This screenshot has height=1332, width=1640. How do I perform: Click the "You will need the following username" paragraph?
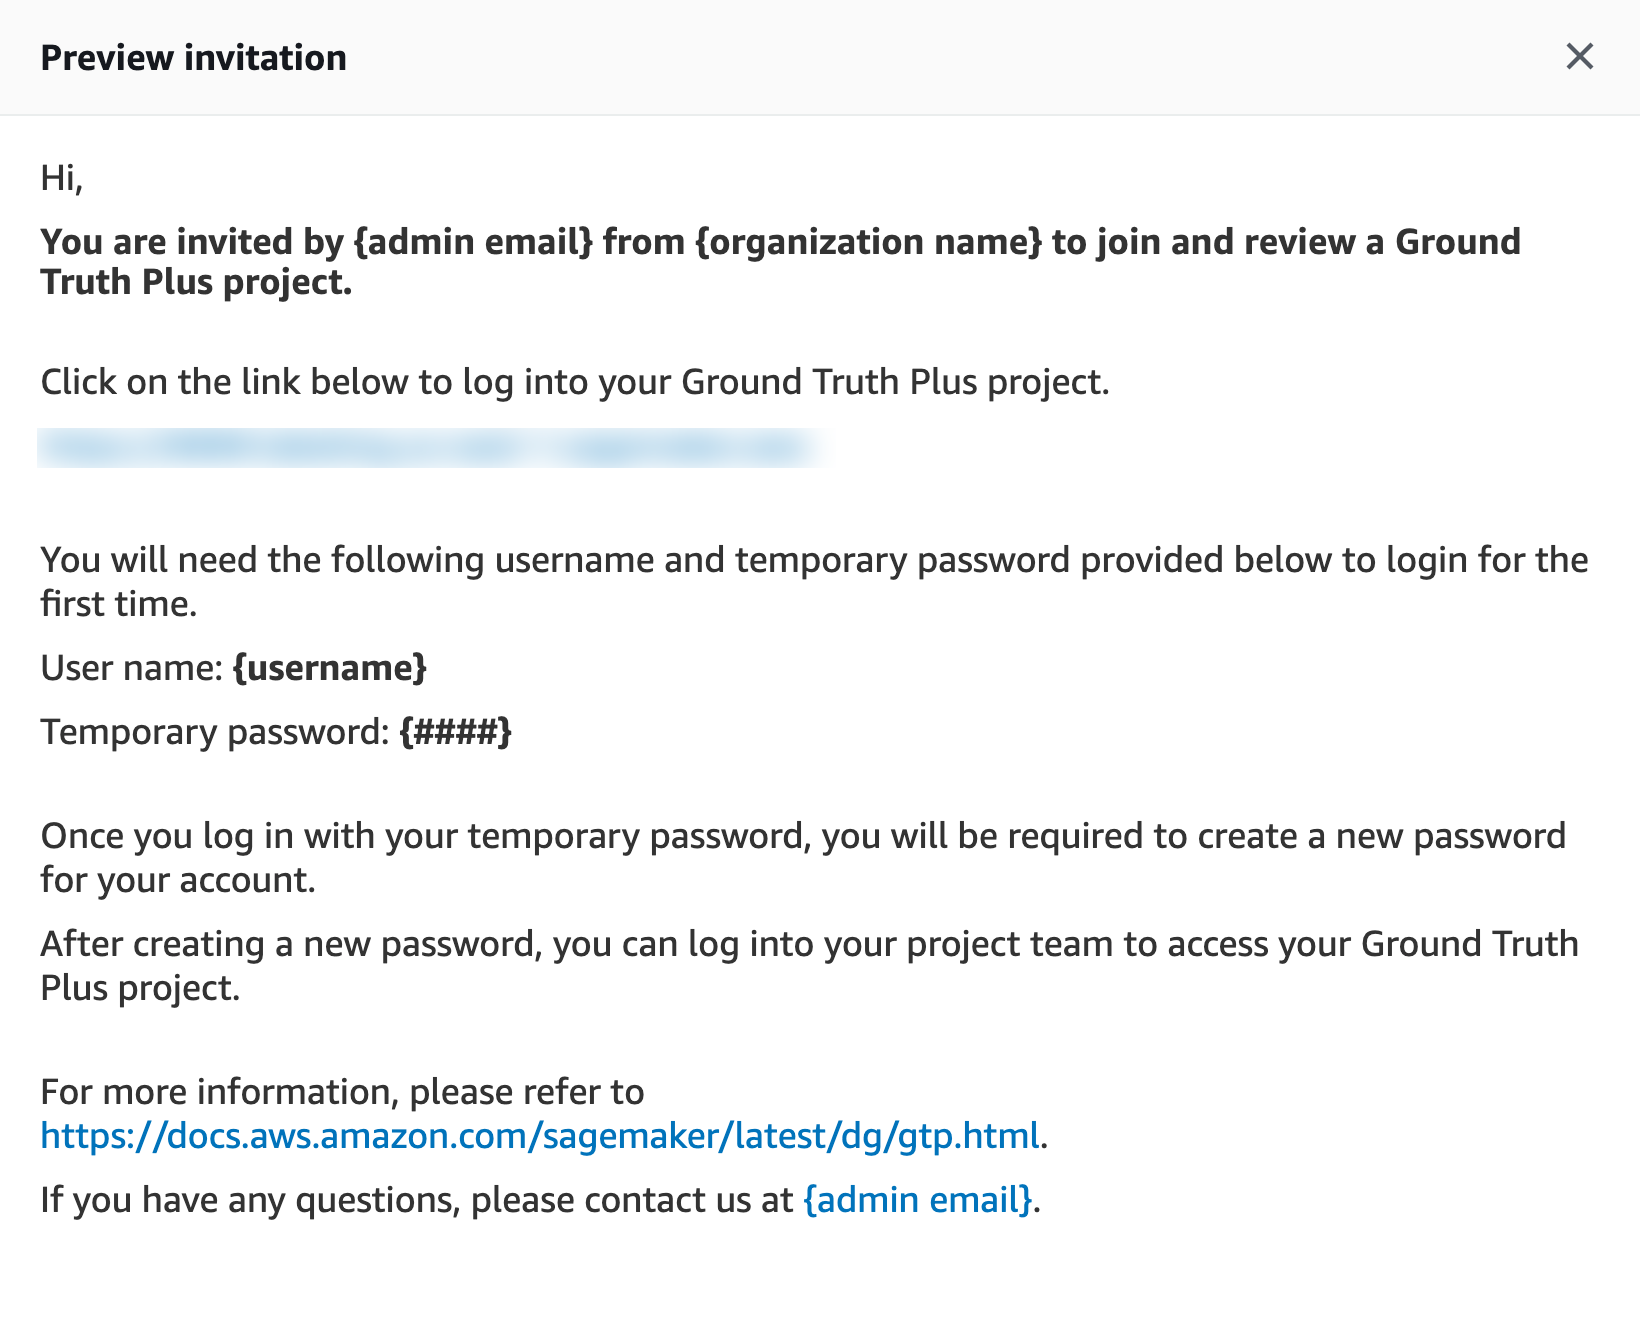(x=813, y=560)
